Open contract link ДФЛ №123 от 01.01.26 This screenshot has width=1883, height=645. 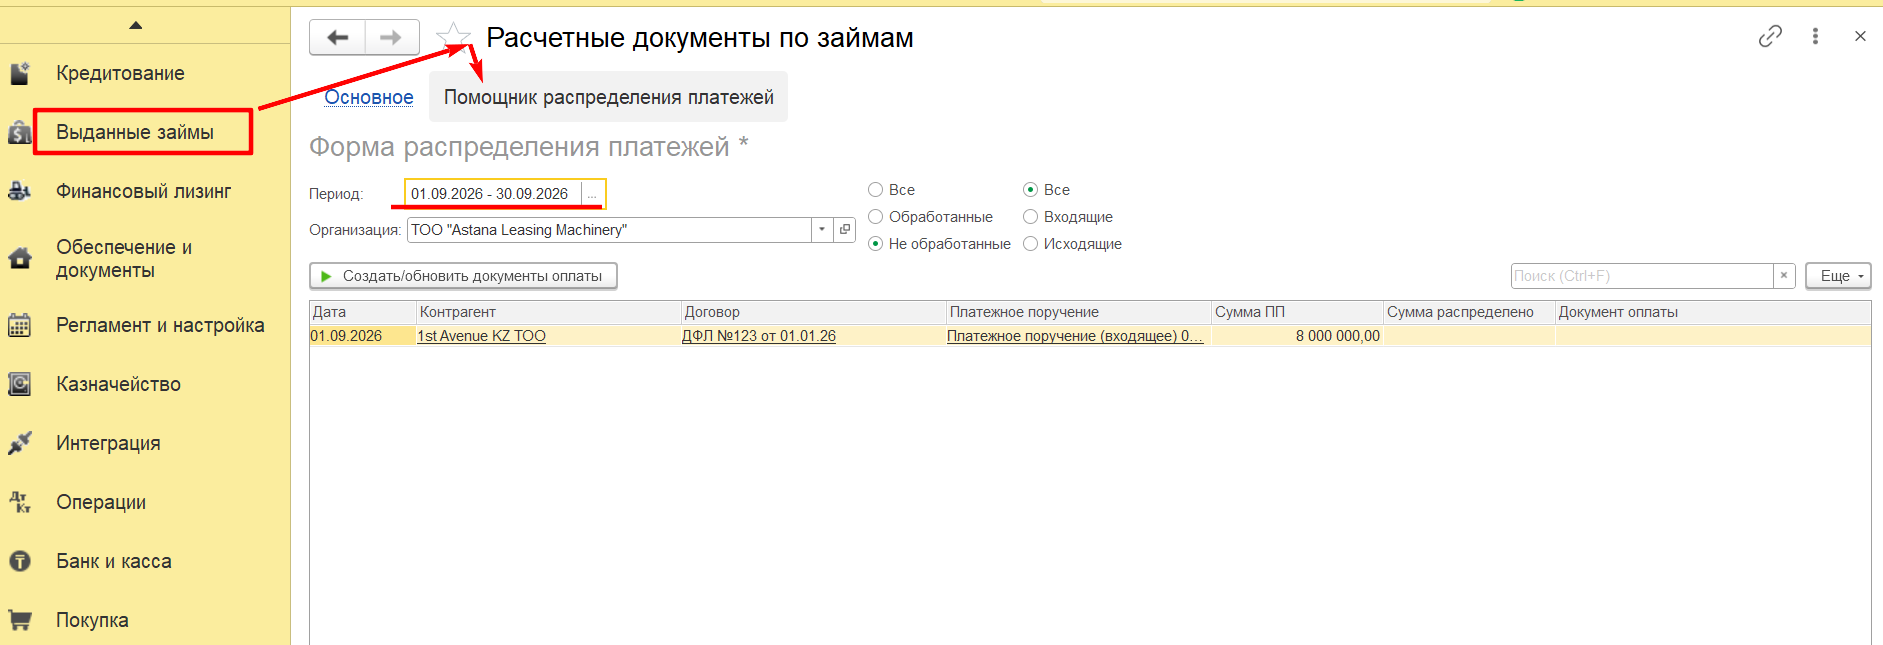(x=759, y=336)
